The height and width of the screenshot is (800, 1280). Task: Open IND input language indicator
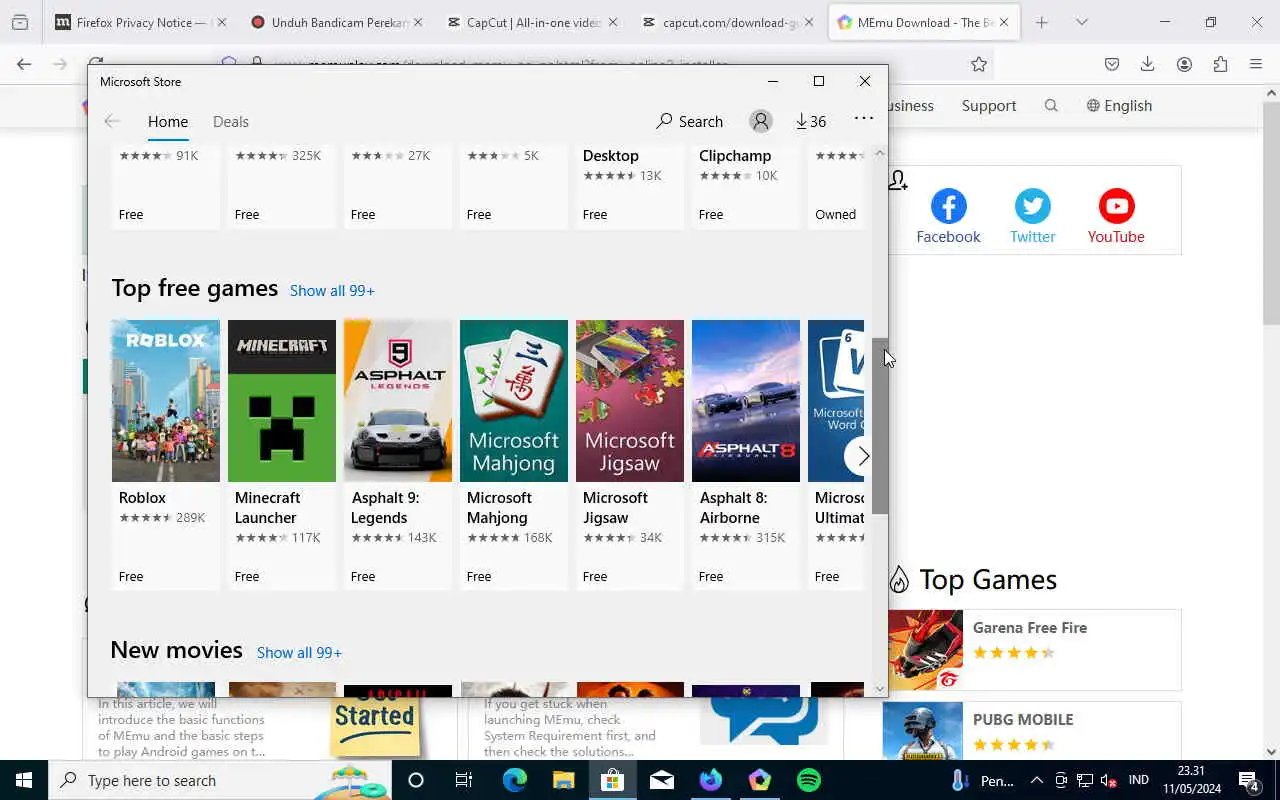[1139, 780]
